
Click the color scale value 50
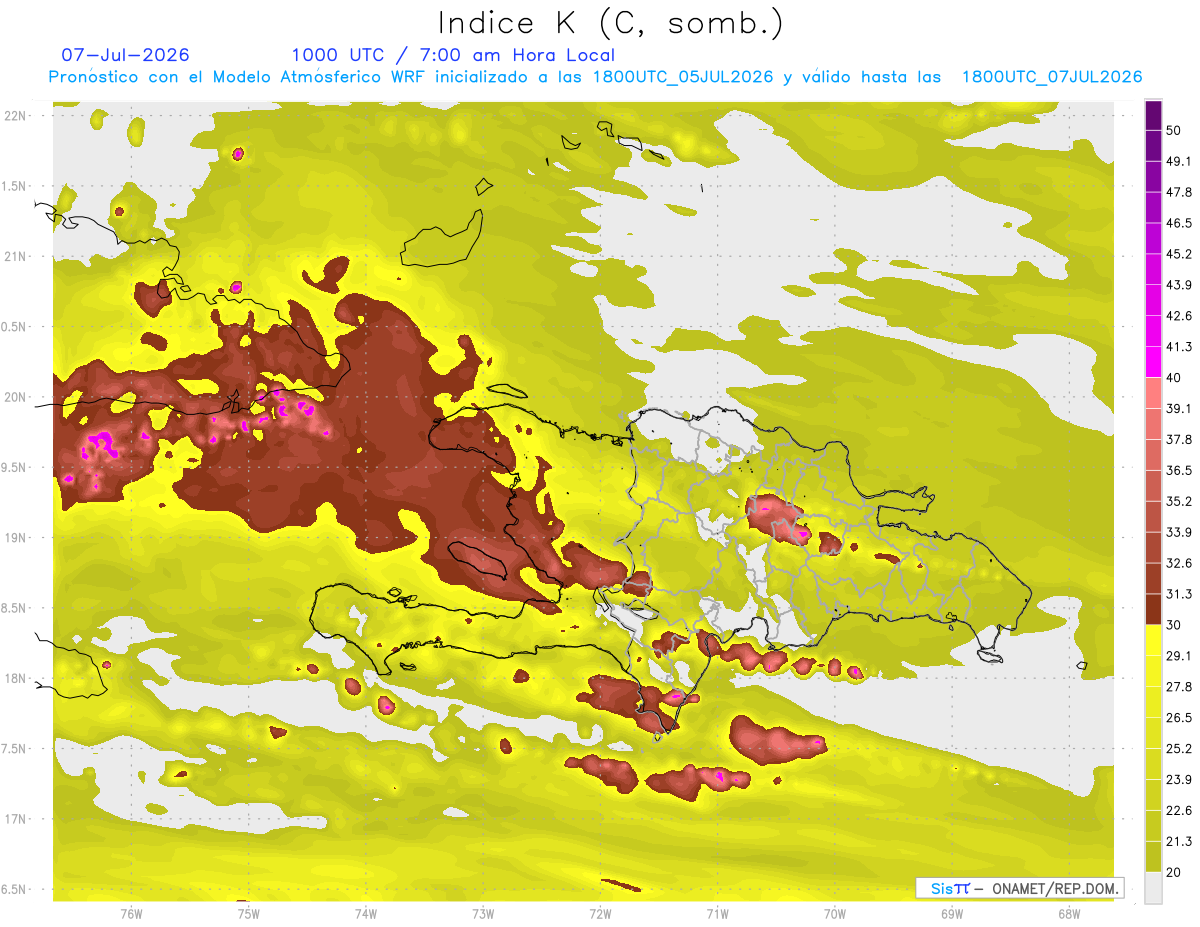tap(1174, 130)
